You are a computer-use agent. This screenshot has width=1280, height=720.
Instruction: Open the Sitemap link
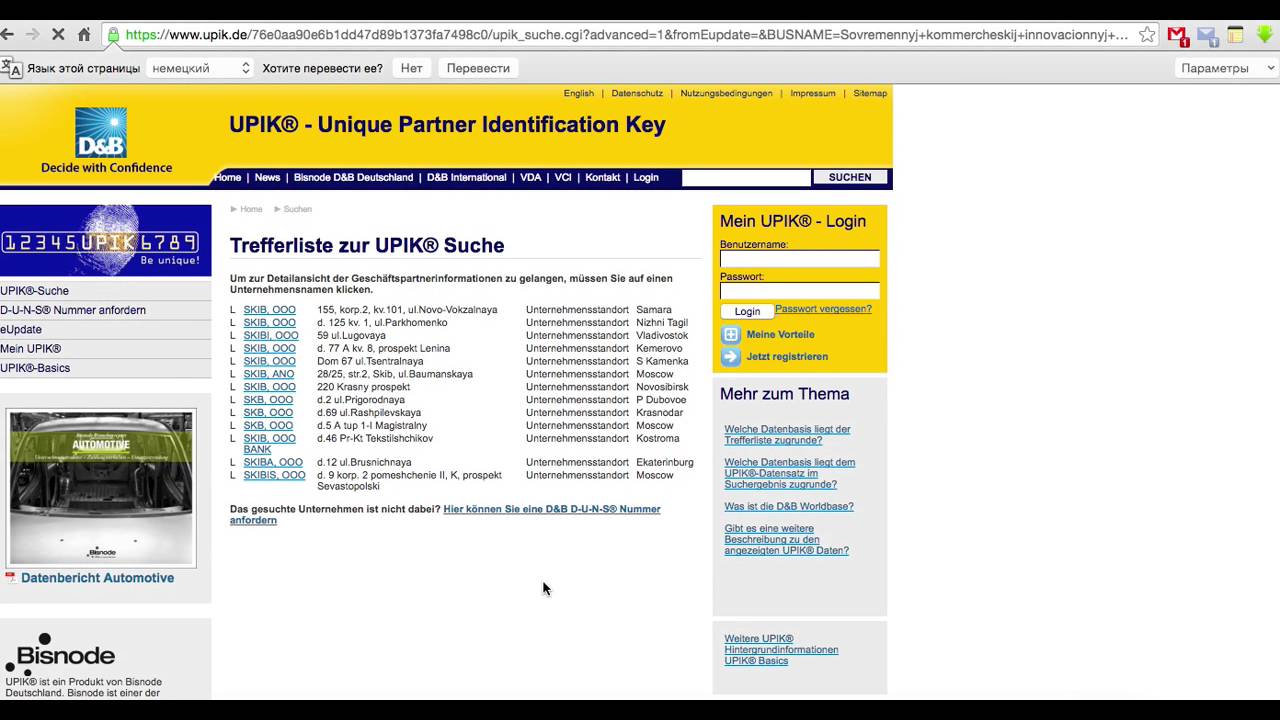pos(870,93)
